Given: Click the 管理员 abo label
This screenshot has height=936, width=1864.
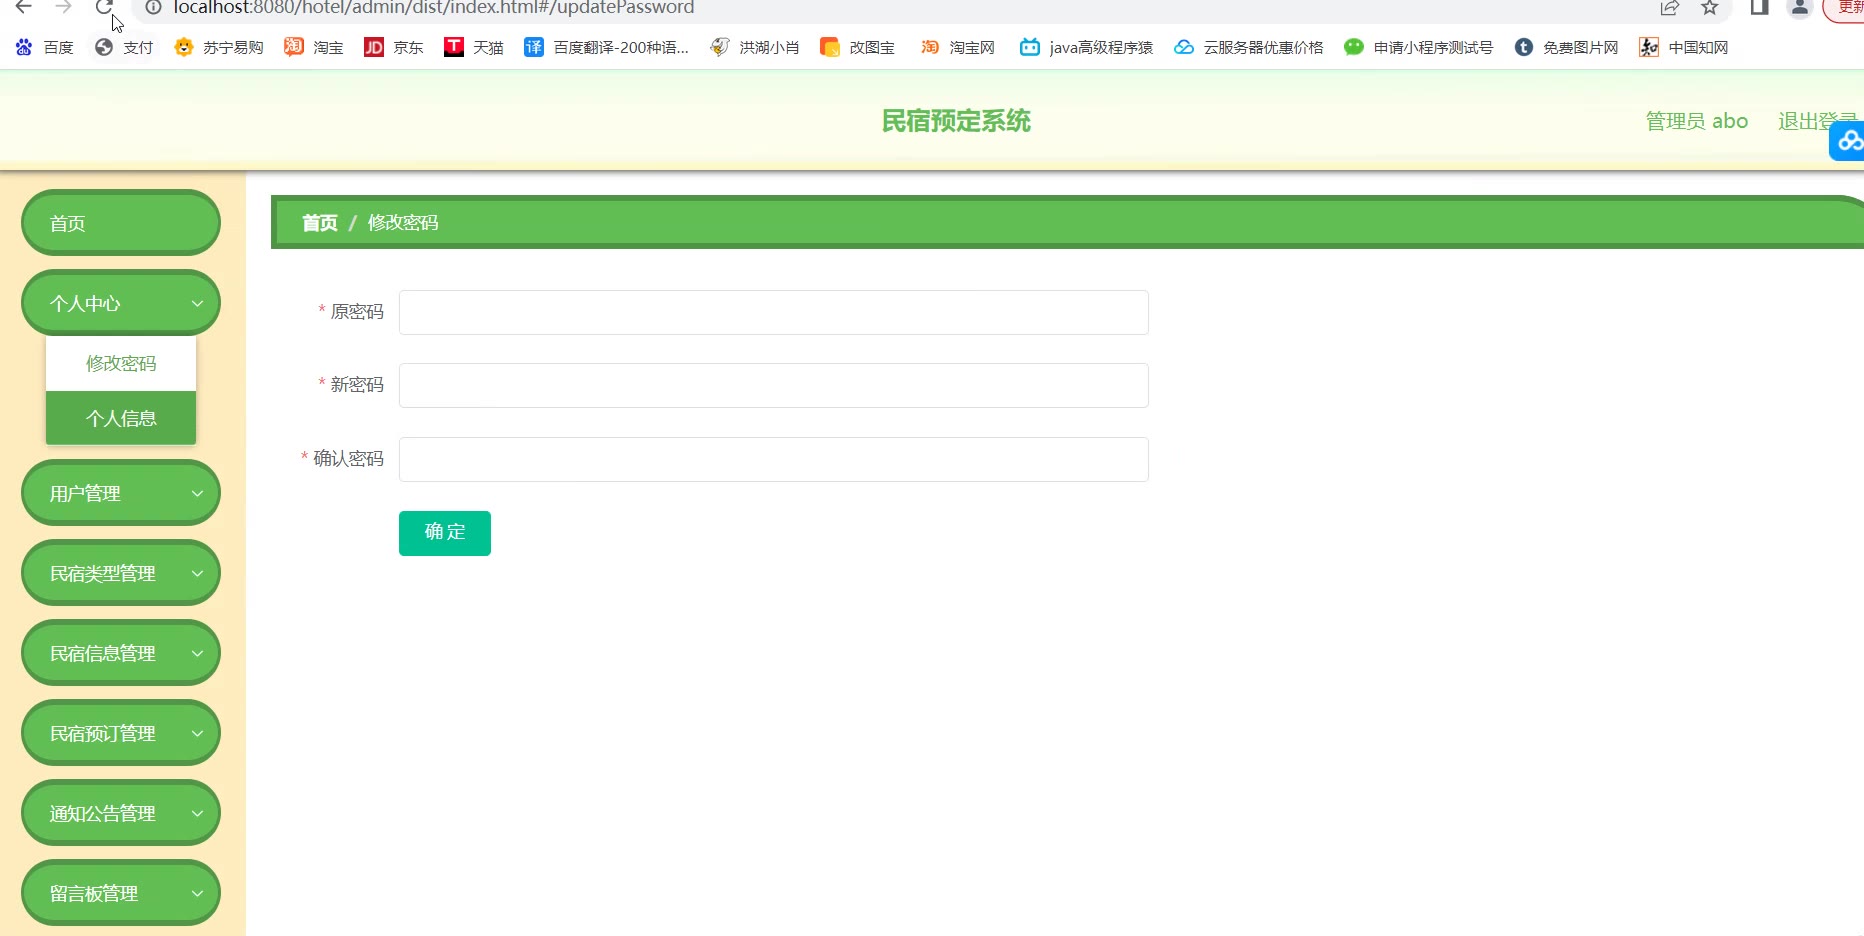Looking at the screenshot, I should [1697, 121].
